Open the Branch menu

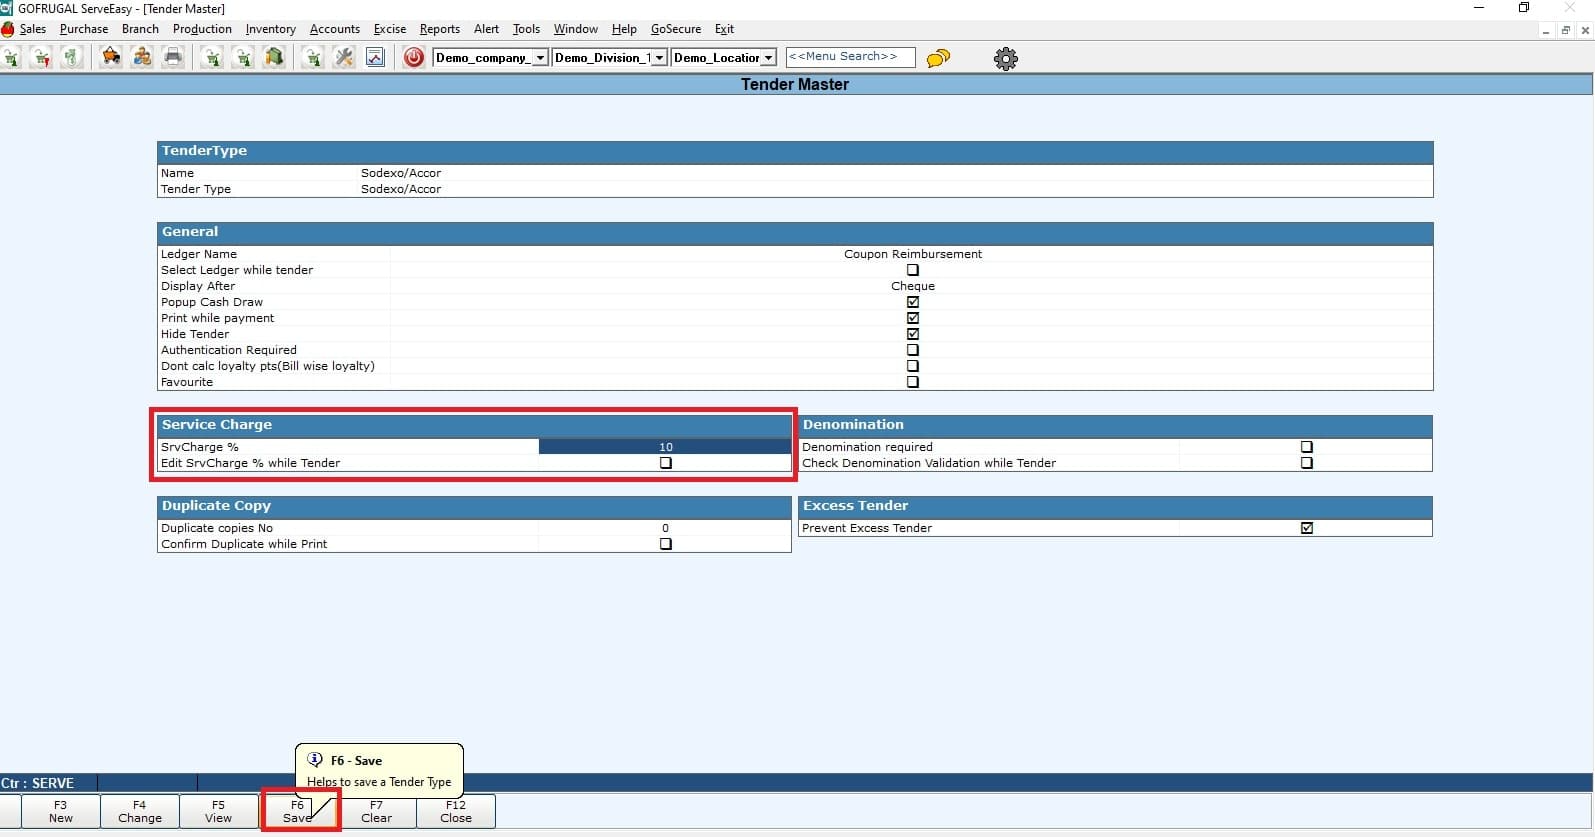[140, 29]
